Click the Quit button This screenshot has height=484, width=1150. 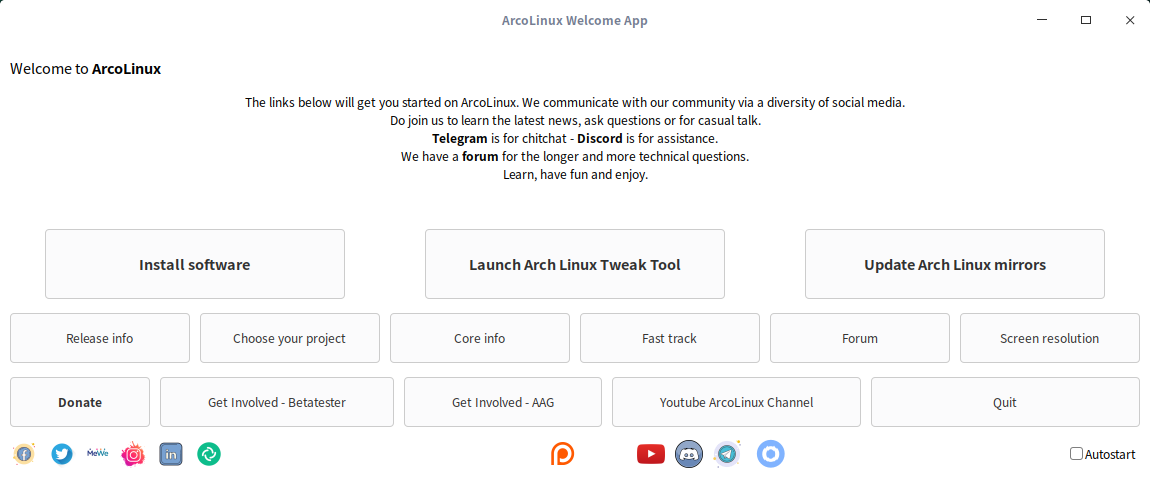tap(1005, 402)
